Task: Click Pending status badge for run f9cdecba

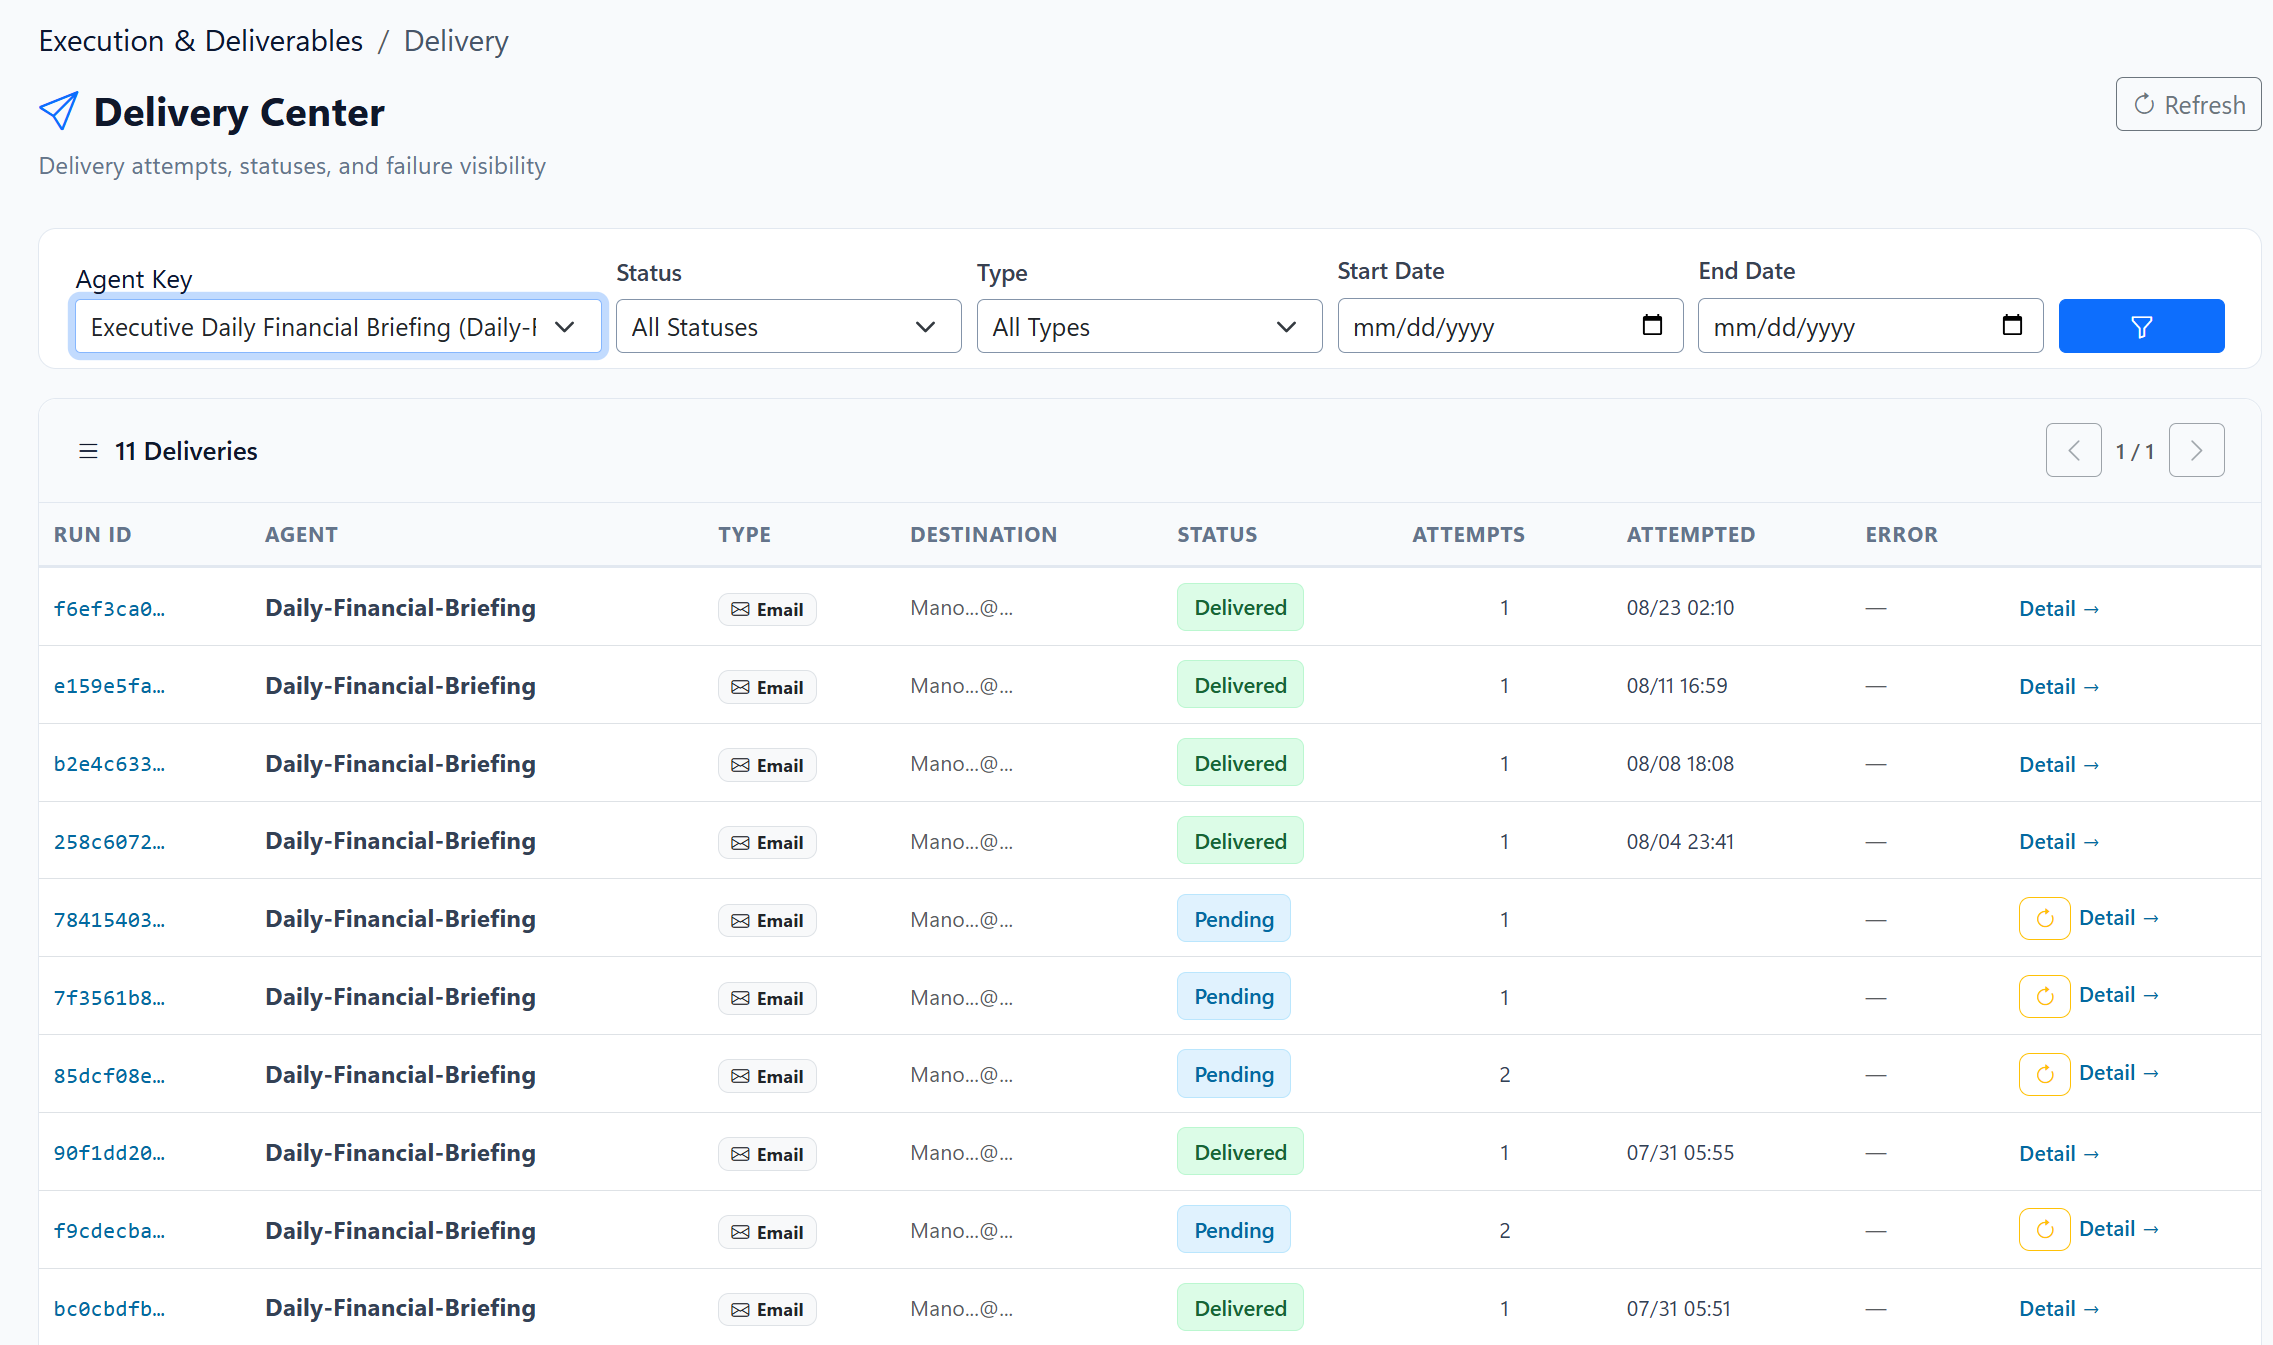Action: 1234,1230
